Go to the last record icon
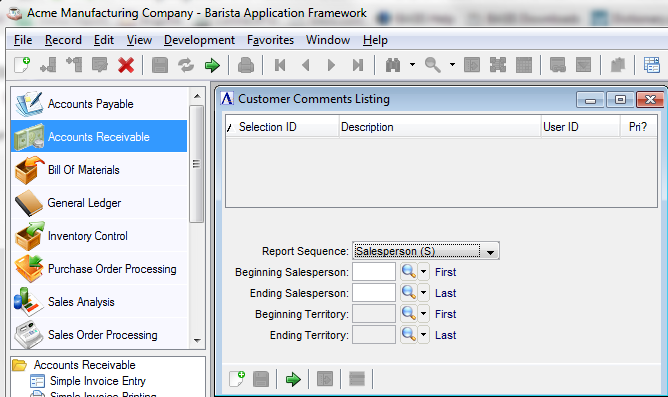 pyautogui.click(x=358, y=65)
